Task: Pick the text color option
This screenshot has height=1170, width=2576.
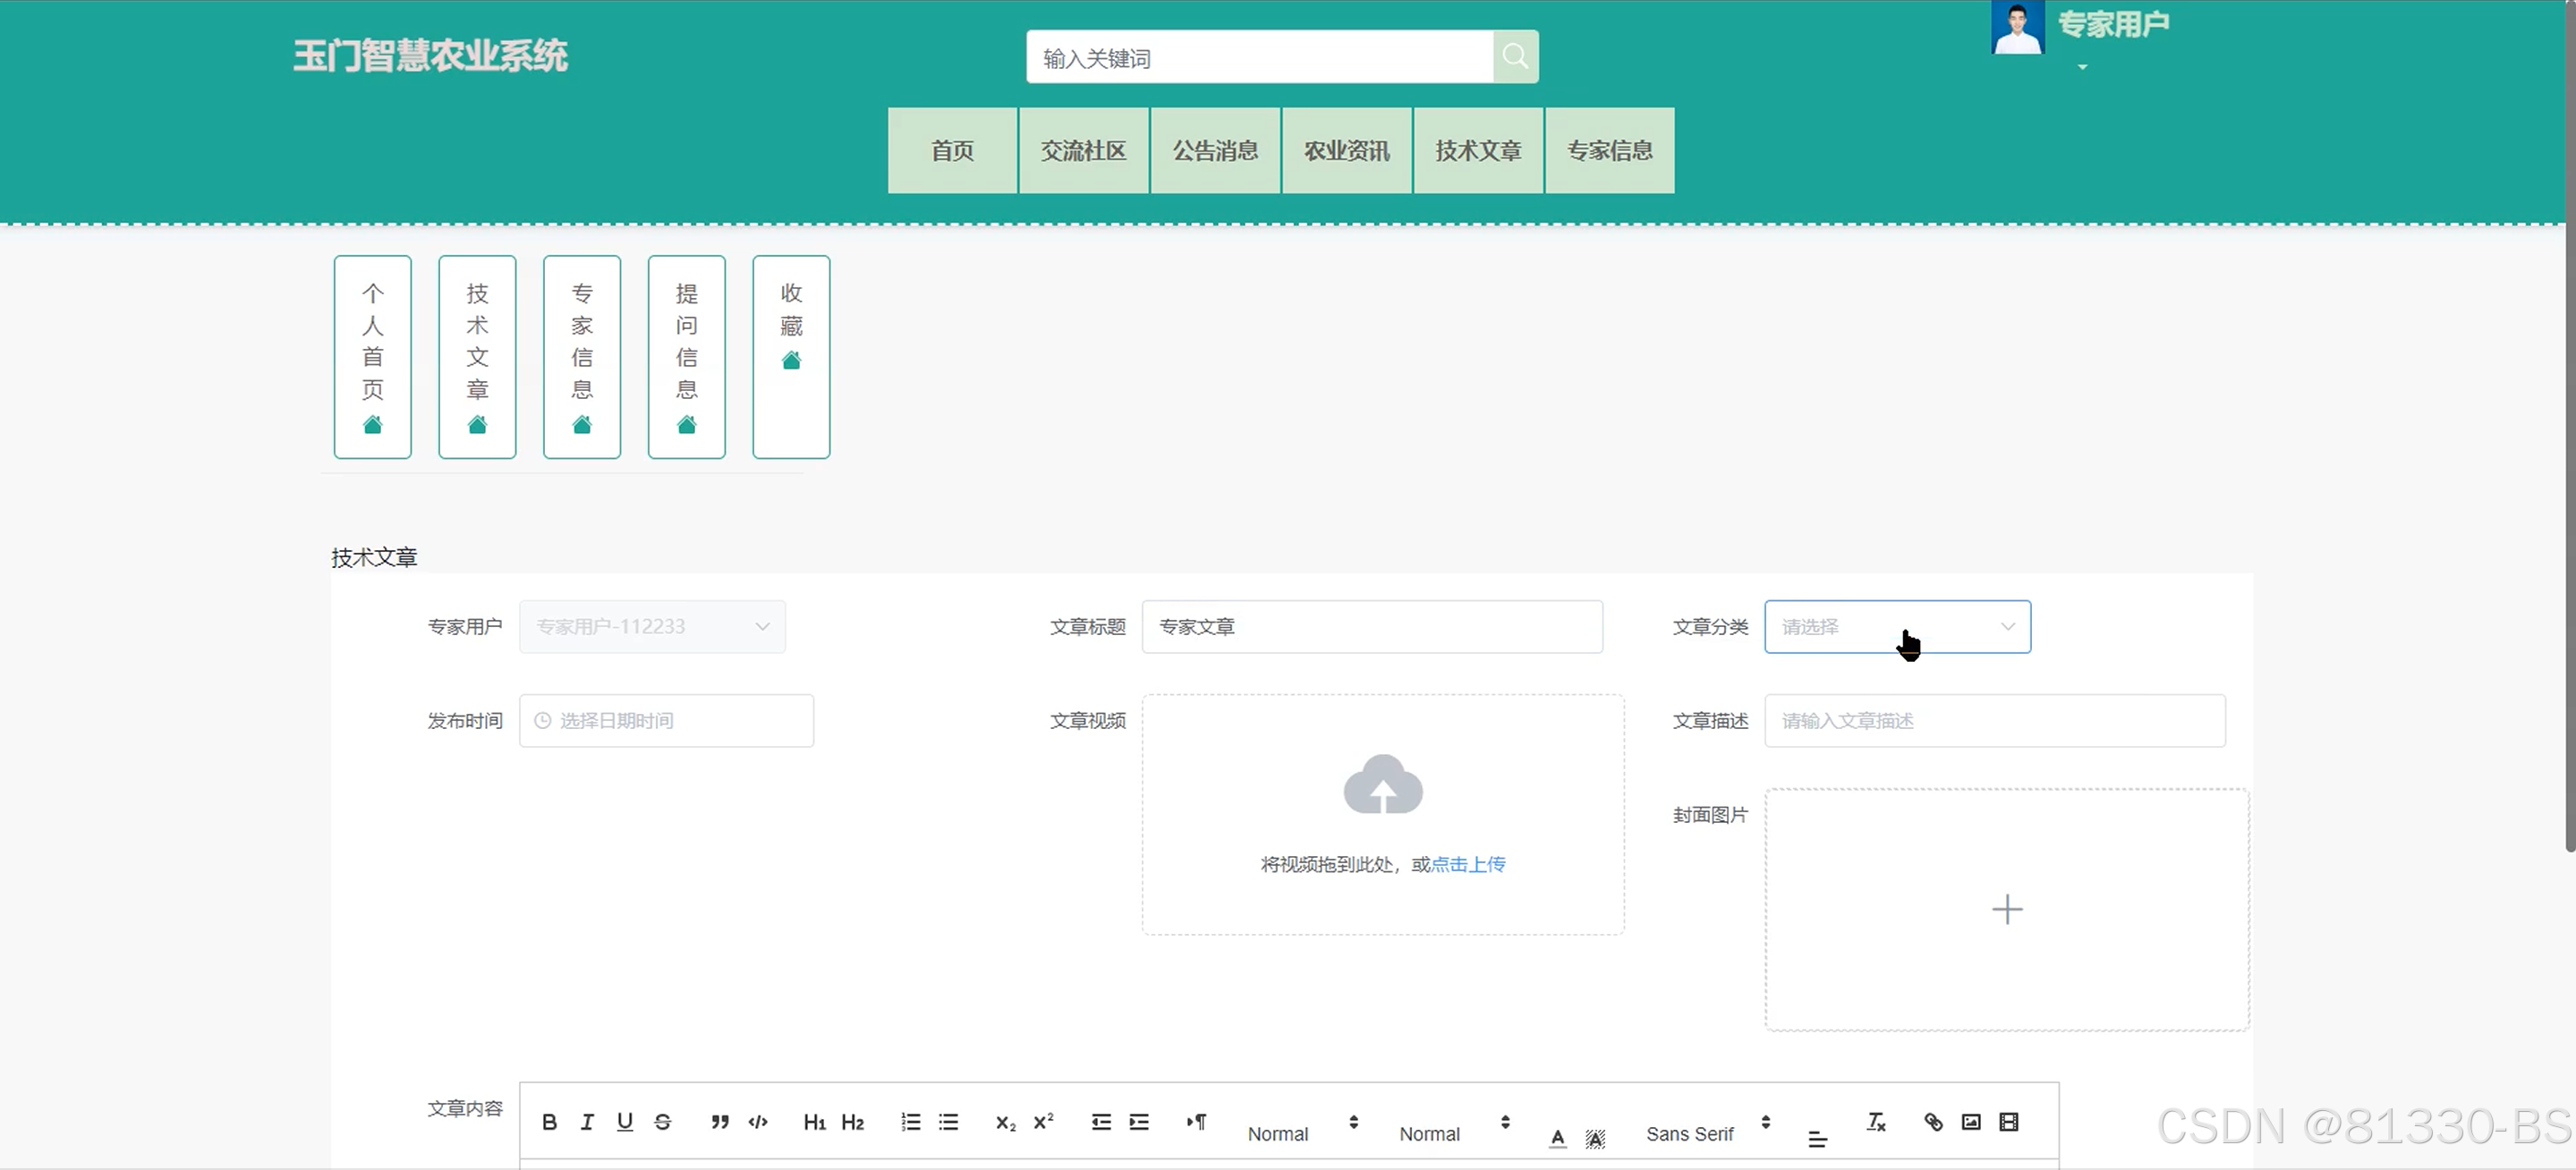Action: tap(1557, 1137)
